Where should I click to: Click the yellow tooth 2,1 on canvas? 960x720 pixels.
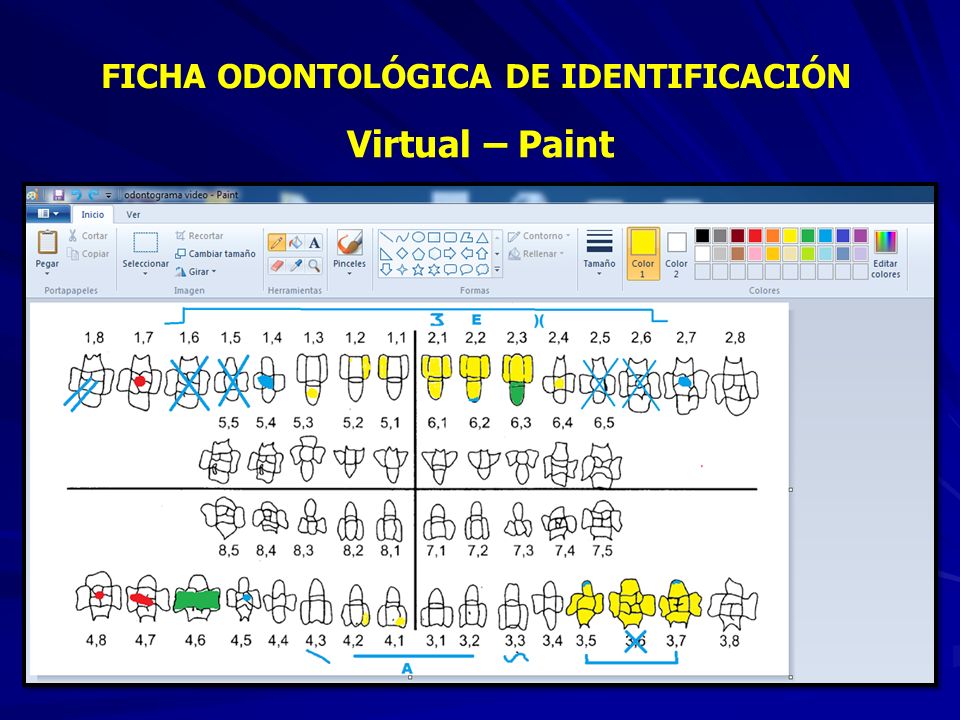436,376
